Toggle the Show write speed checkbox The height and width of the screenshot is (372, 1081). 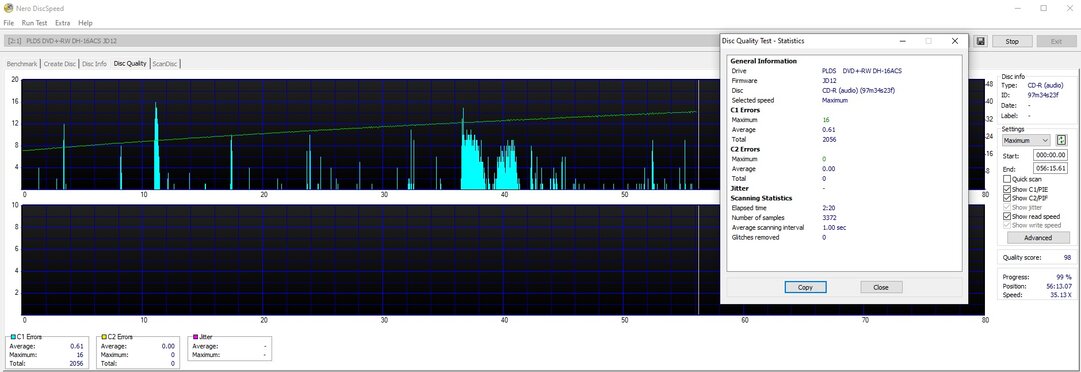tap(1007, 225)
